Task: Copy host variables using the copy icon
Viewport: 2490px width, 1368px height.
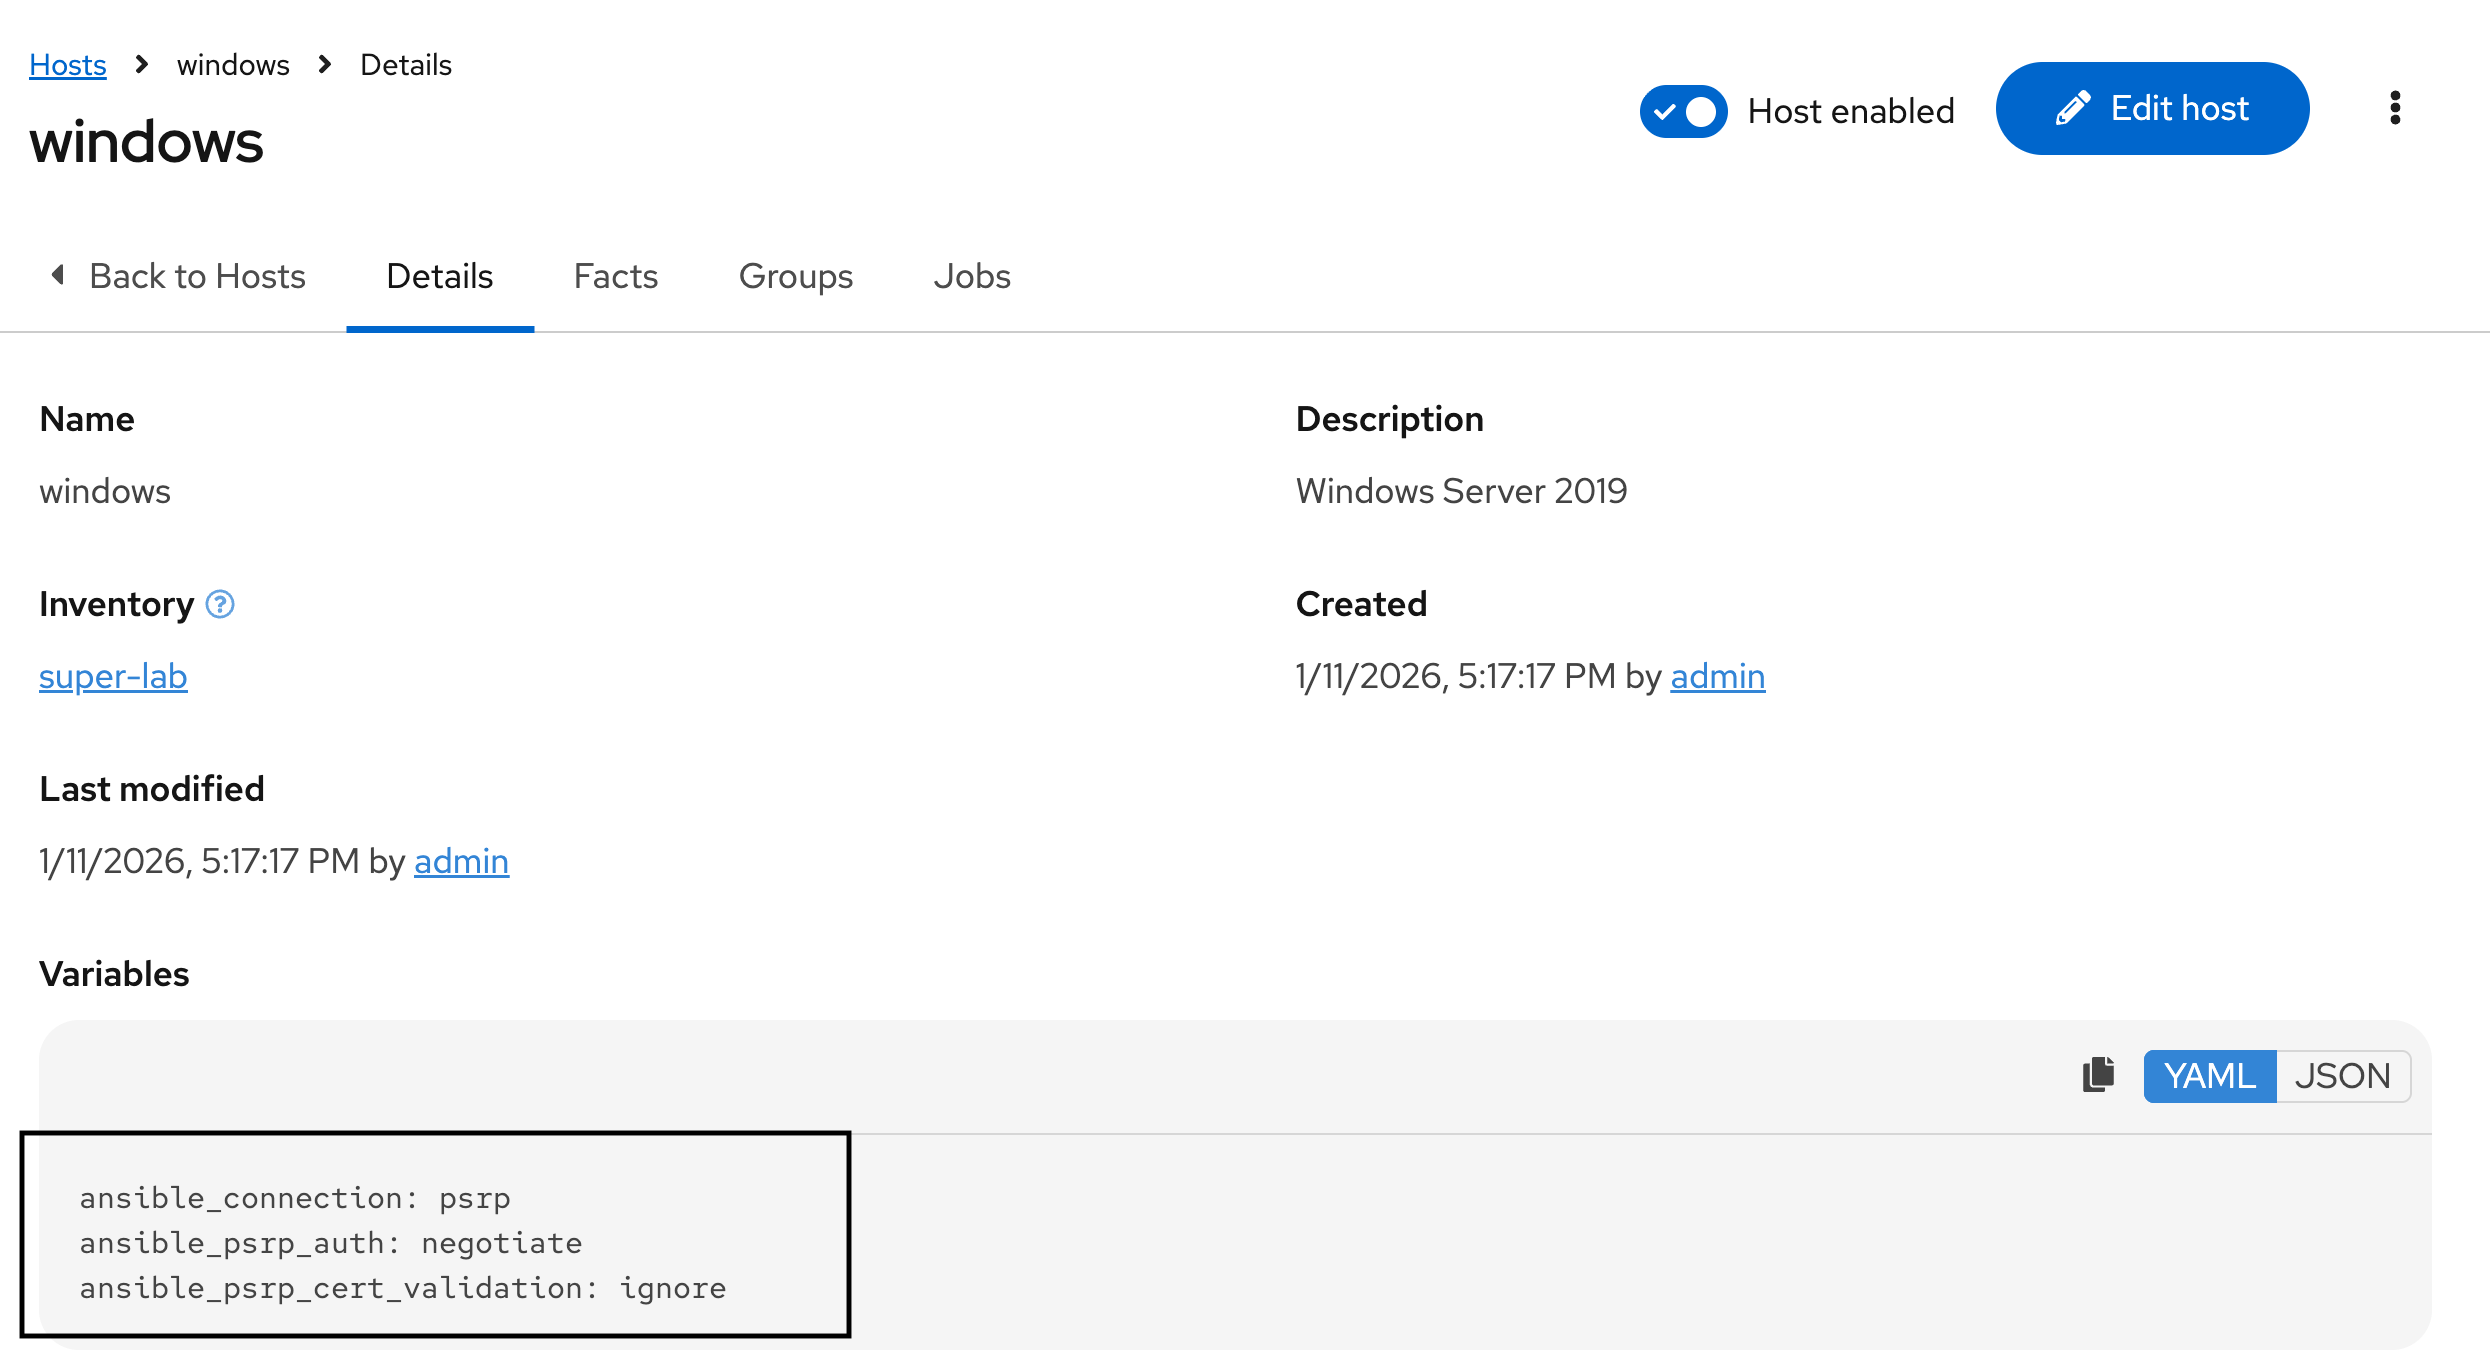Action: [x=2098, y=1076]
